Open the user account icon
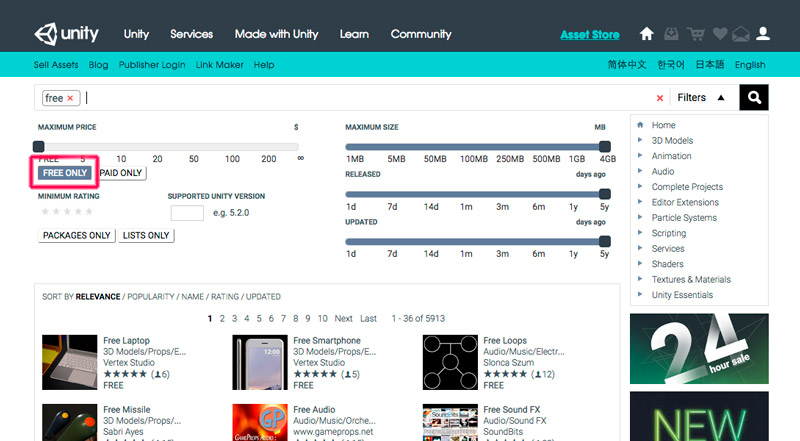This screenshot has height=441, width=800. pyautogui.click(x=763, y=34)
